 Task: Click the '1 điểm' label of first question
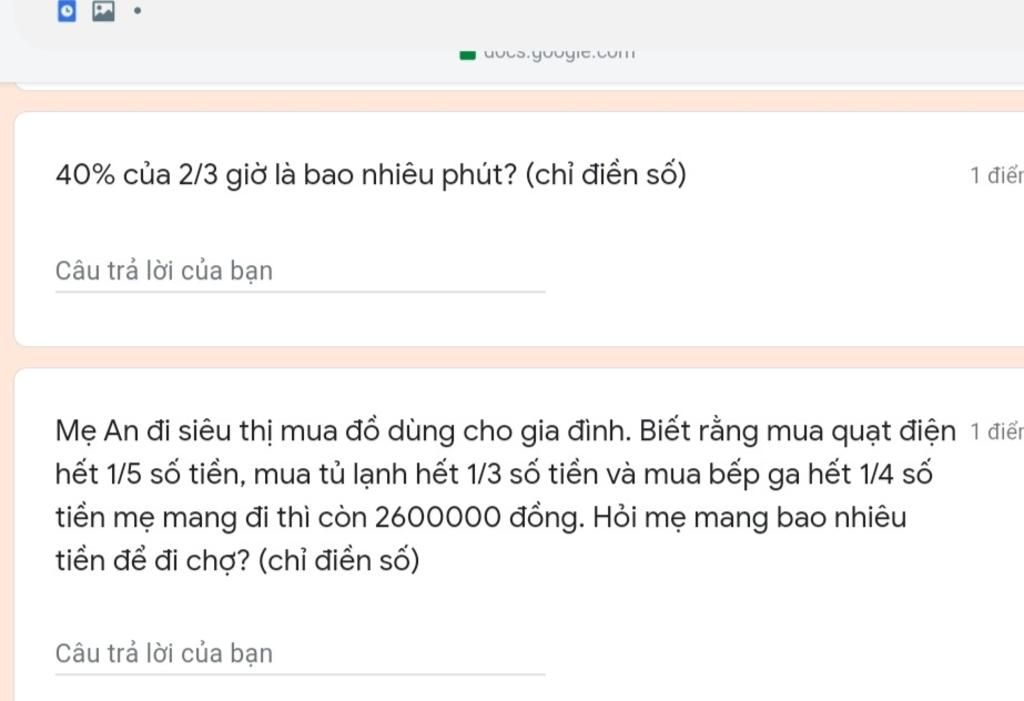pyautogui.click(x=997, y=176)
